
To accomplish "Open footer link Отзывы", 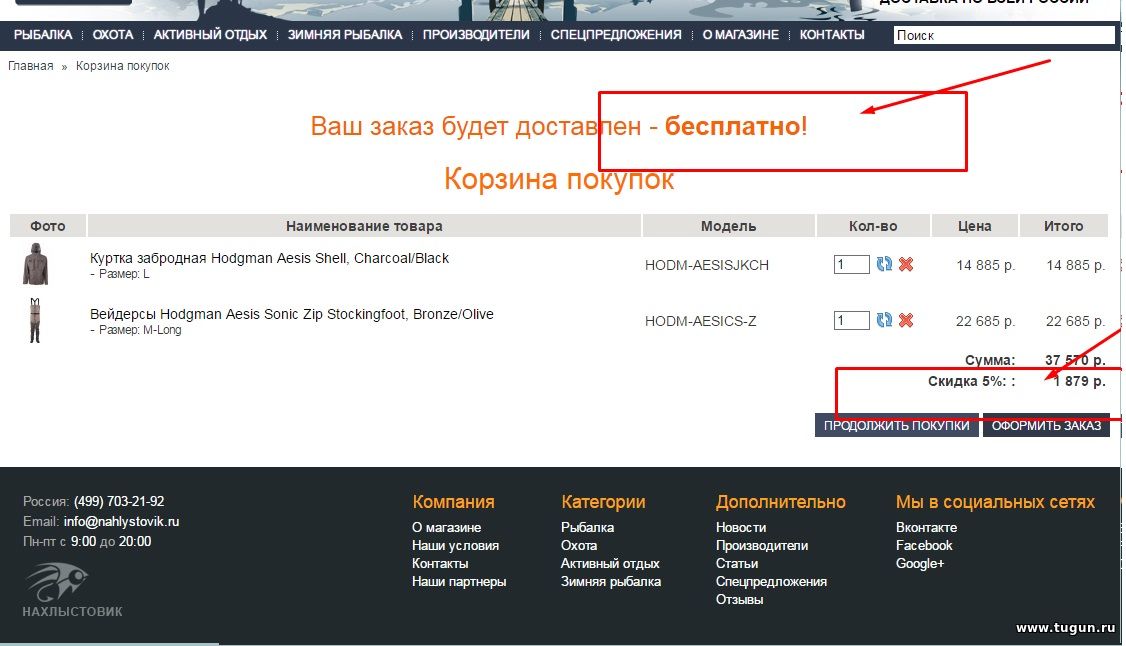I will [740, 599].
